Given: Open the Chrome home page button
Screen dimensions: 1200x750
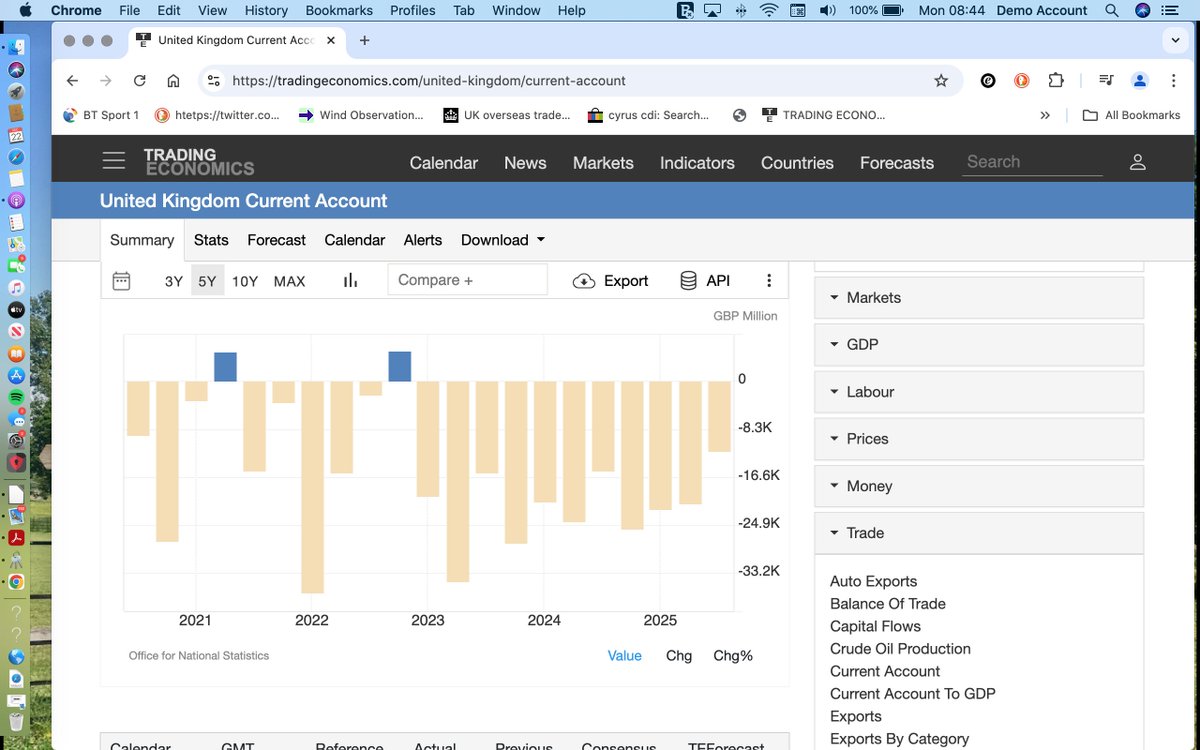Looking at the screenshot, I should point(173,81).
